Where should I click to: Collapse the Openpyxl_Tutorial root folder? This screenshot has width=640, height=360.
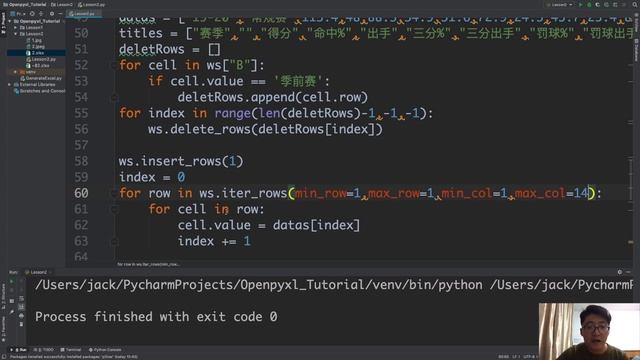coord(10,21)
